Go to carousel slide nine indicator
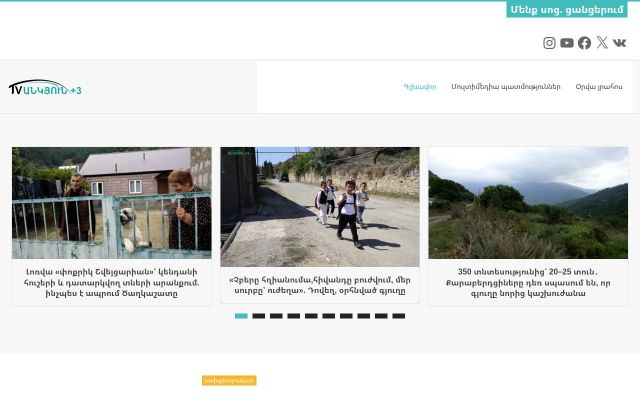Image resolution: width=640 pixels, height=400 pixels. coord(381,316)
